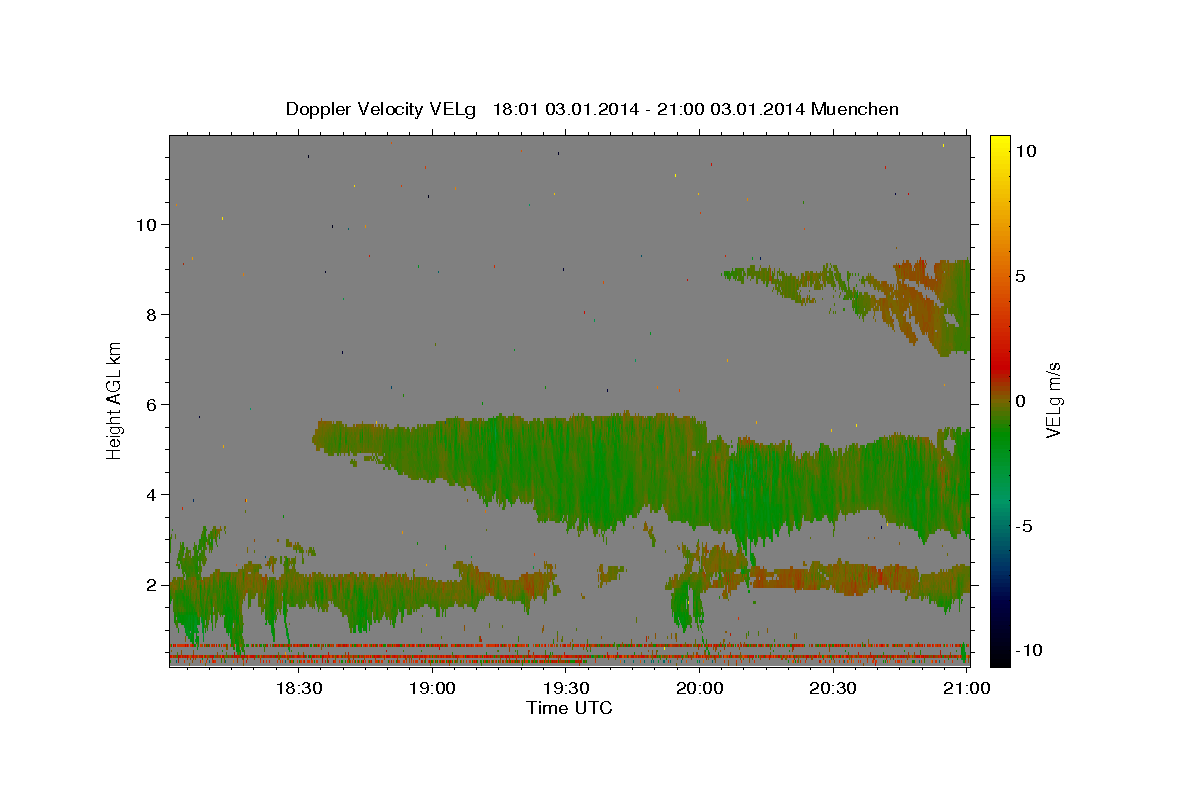This screenshot has height=800, width=1200.
Task: Click the plot title 'Doppler Velocity VELg'
Action: pos(383,109)
